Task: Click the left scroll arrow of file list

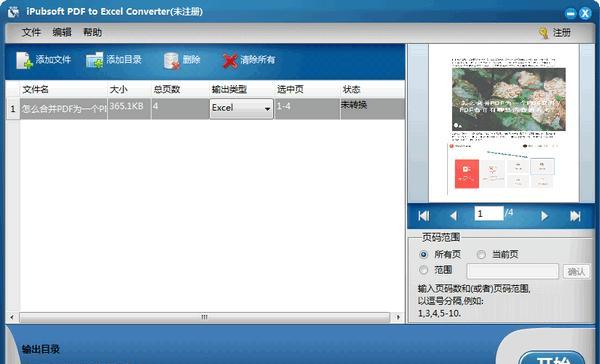Action: [12, 317]
